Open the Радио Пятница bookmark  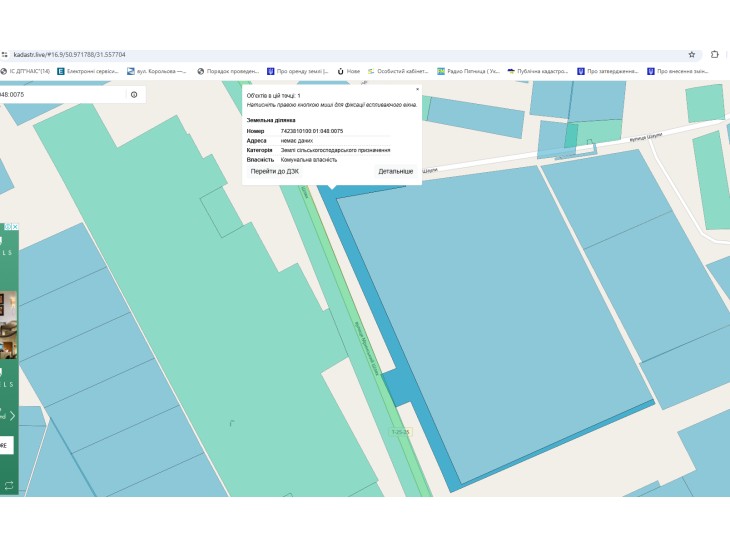[468, 71]
